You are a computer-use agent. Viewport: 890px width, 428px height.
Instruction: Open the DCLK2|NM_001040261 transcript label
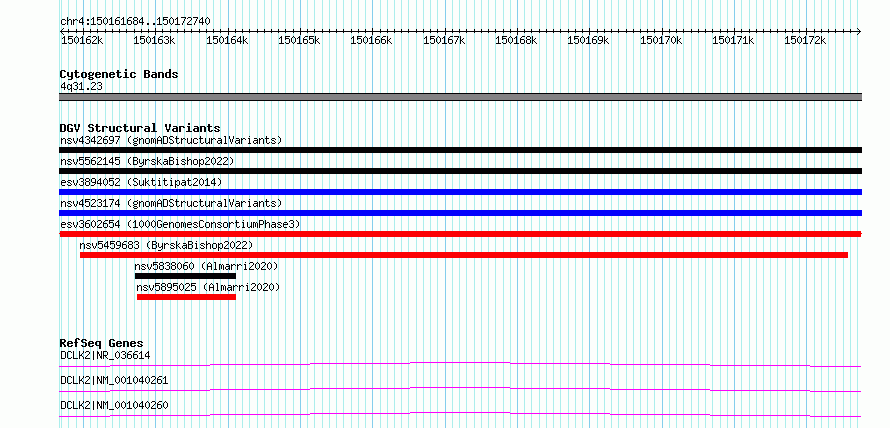coord(114,380)
